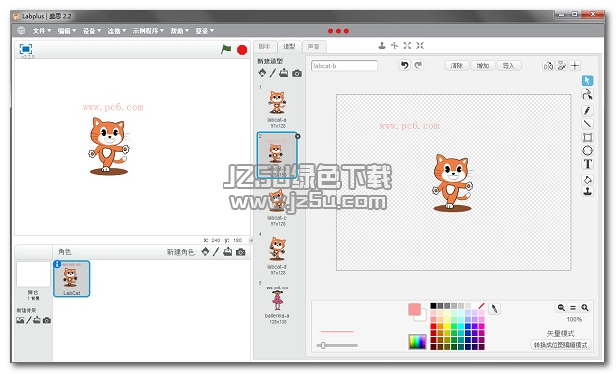Click 转换成位图编辑模式 (Convert to bitmap) button
Image resolution: width=616 pixels, height=374 pixels.
561,345
